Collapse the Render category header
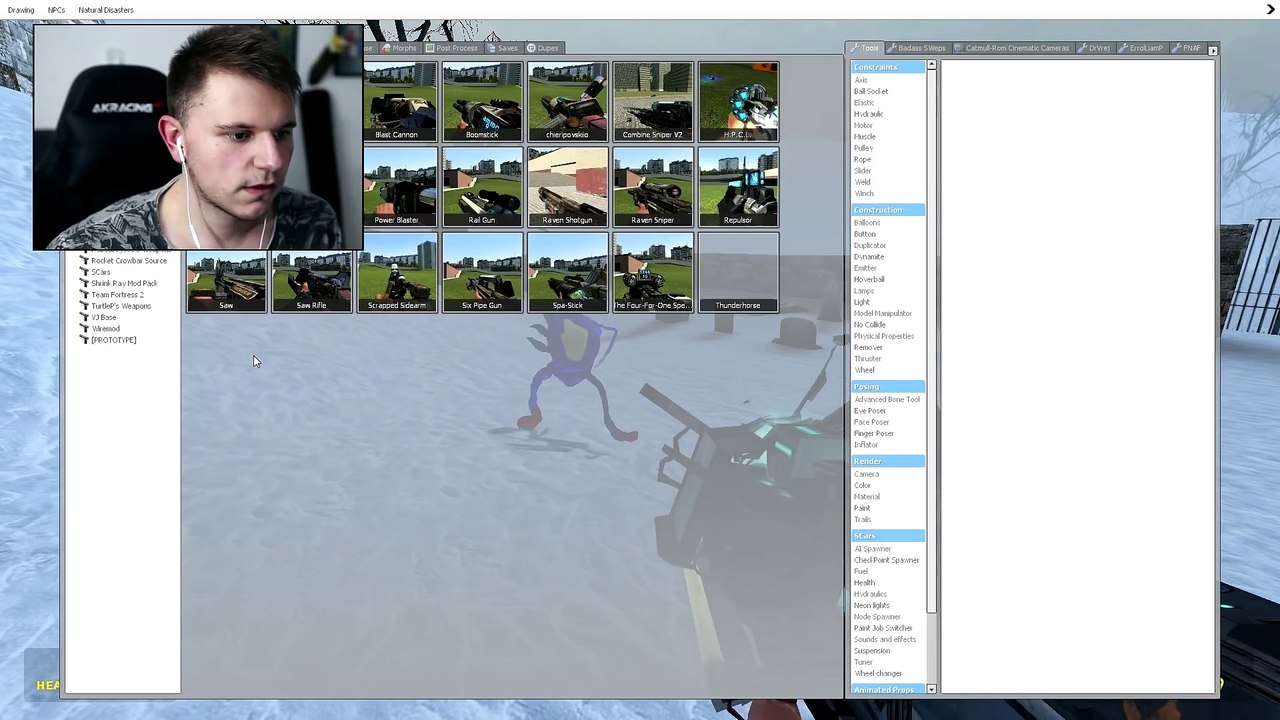 click(x=888, y=461)
